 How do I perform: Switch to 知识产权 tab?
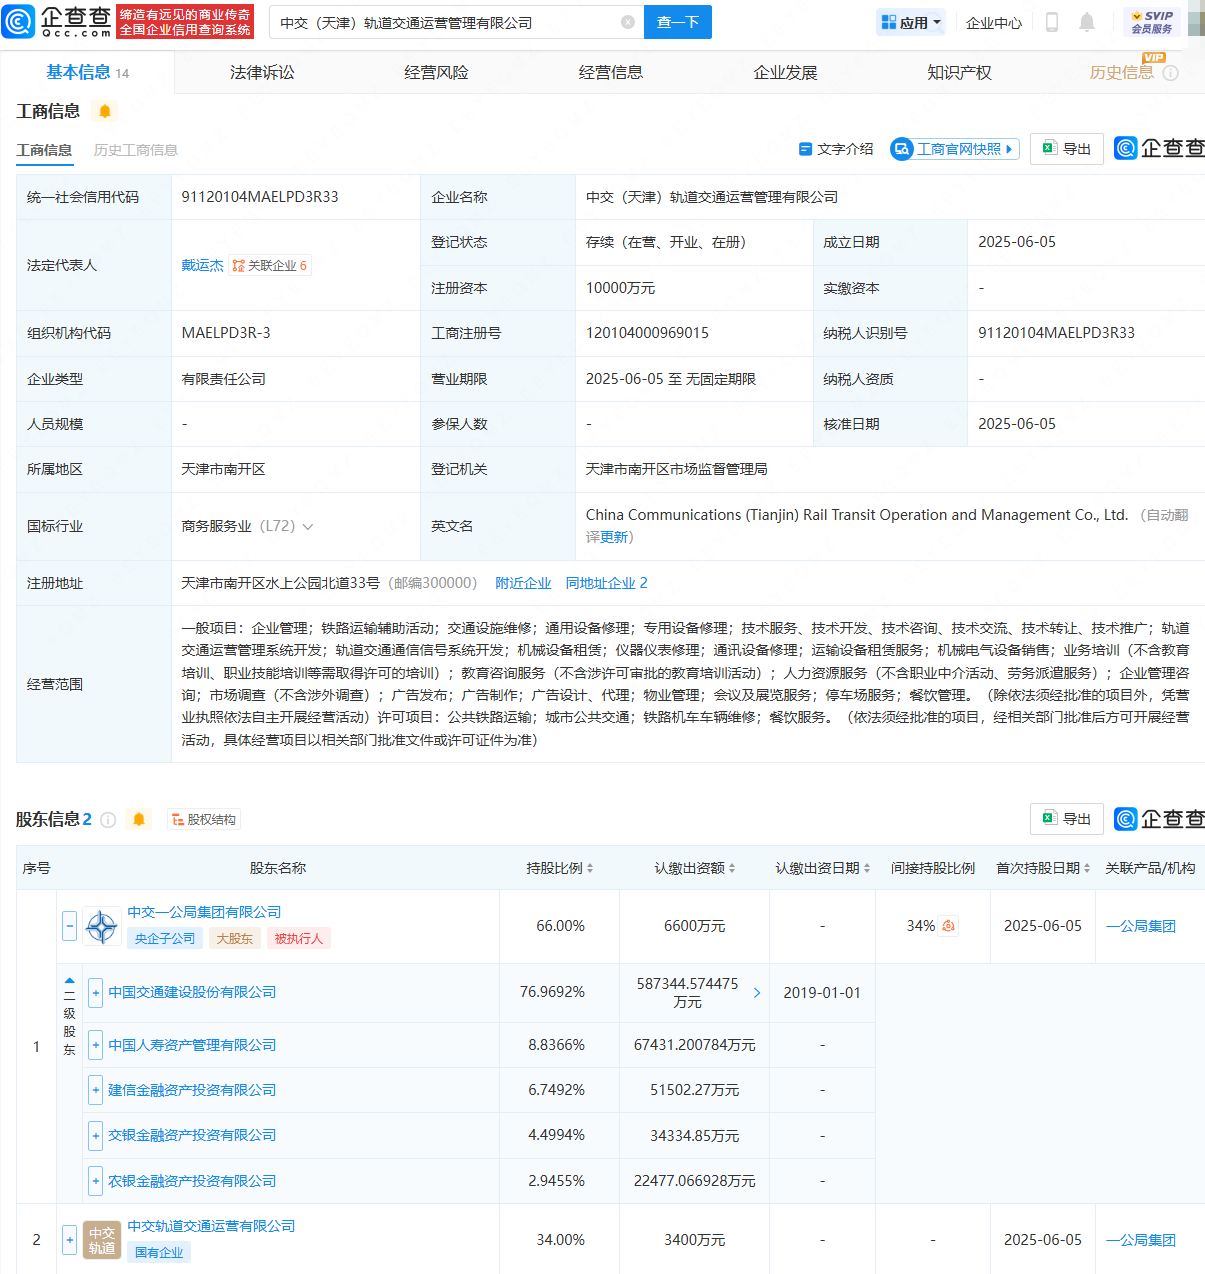coord(959,72)
